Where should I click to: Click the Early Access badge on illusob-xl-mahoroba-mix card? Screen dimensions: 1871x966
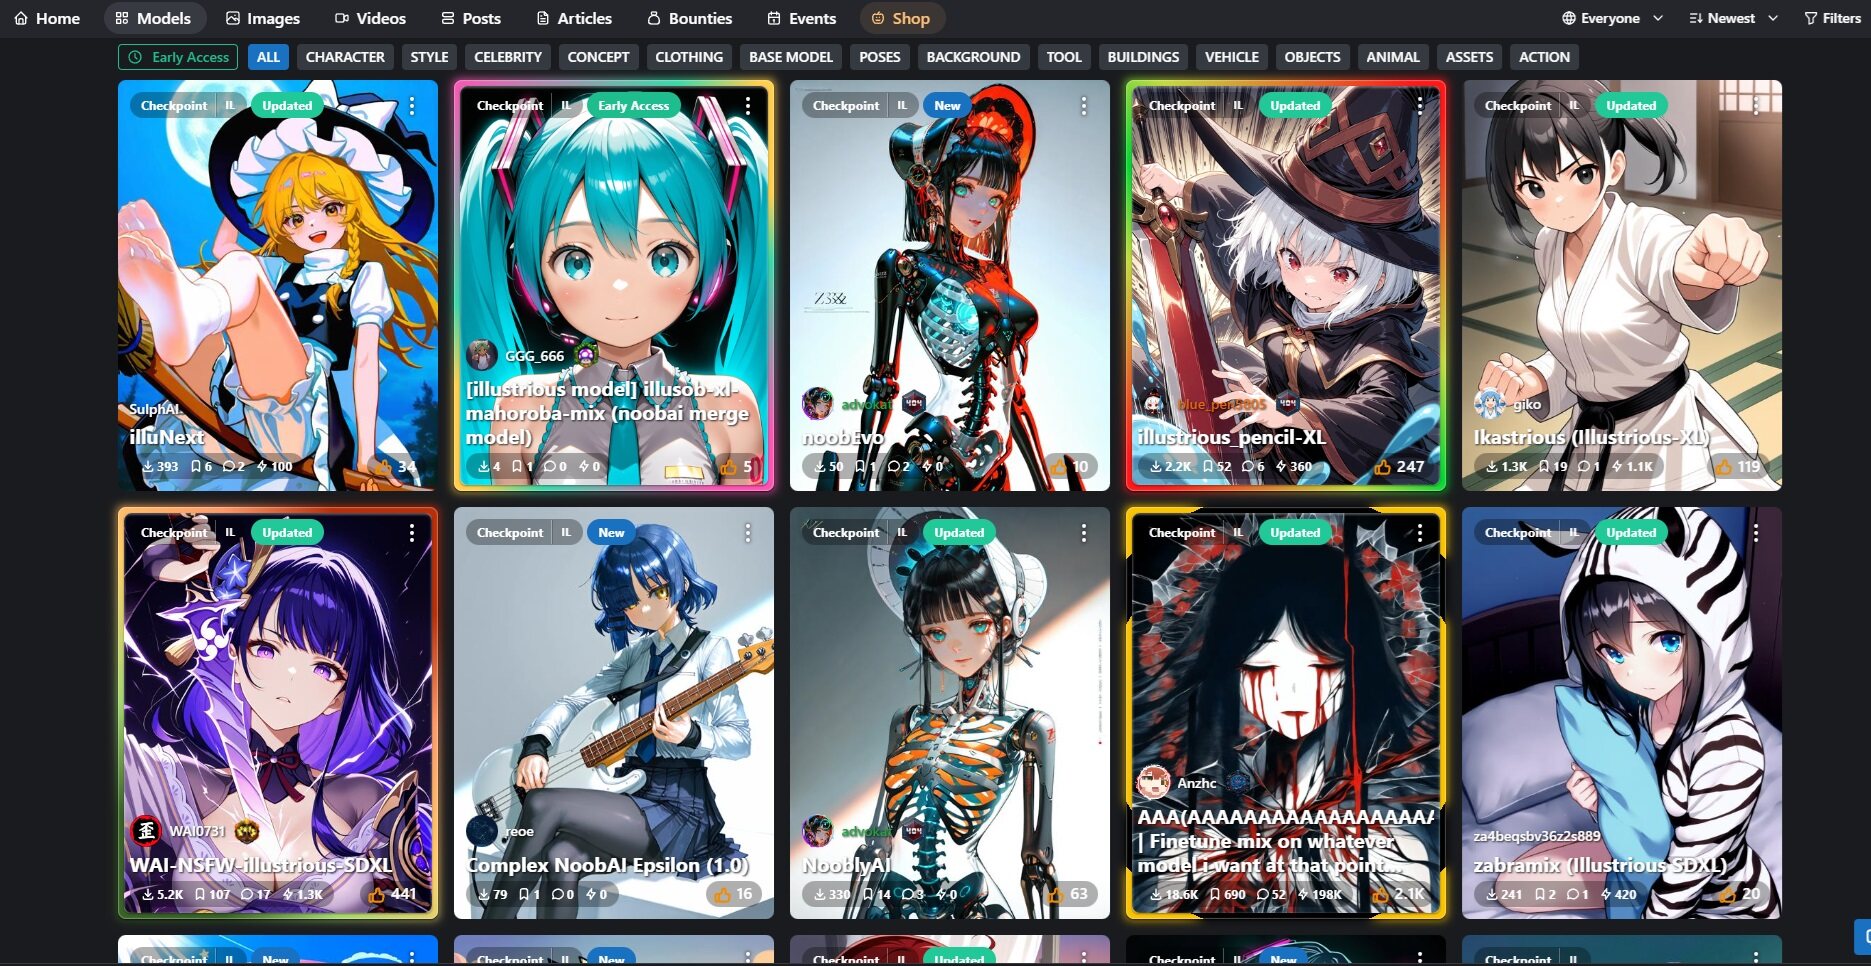click(x=633, y=106)
